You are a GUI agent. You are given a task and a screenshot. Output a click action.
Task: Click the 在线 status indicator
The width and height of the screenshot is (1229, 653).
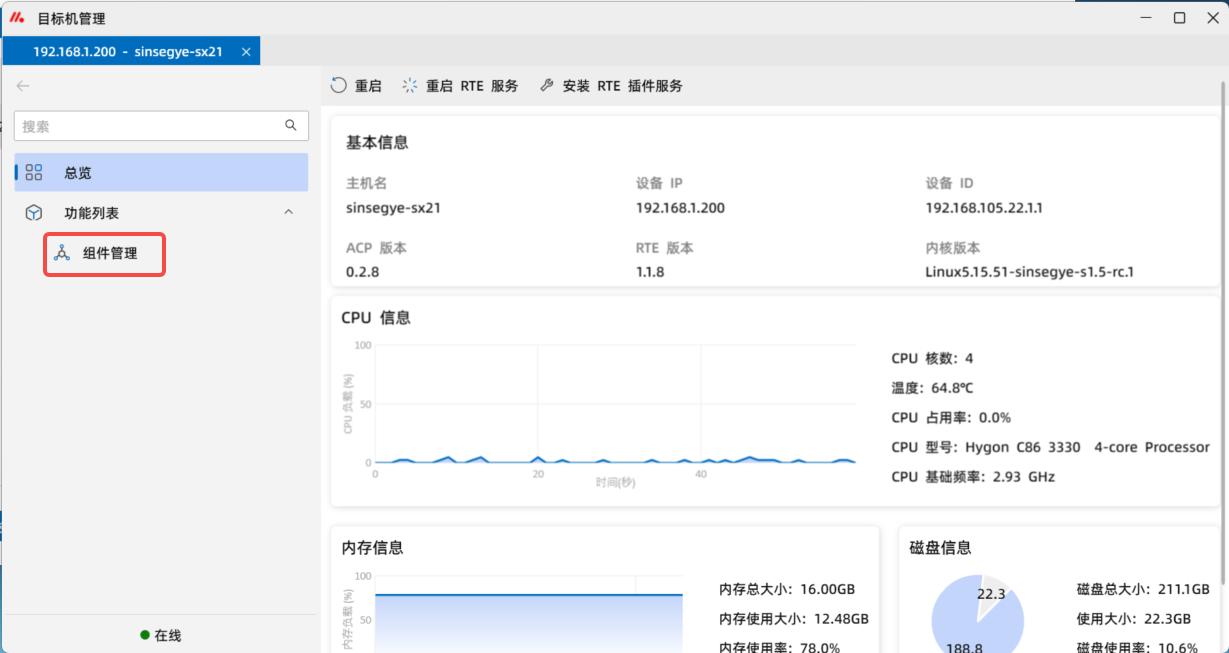pyautogui.click(x=161, y=635)
